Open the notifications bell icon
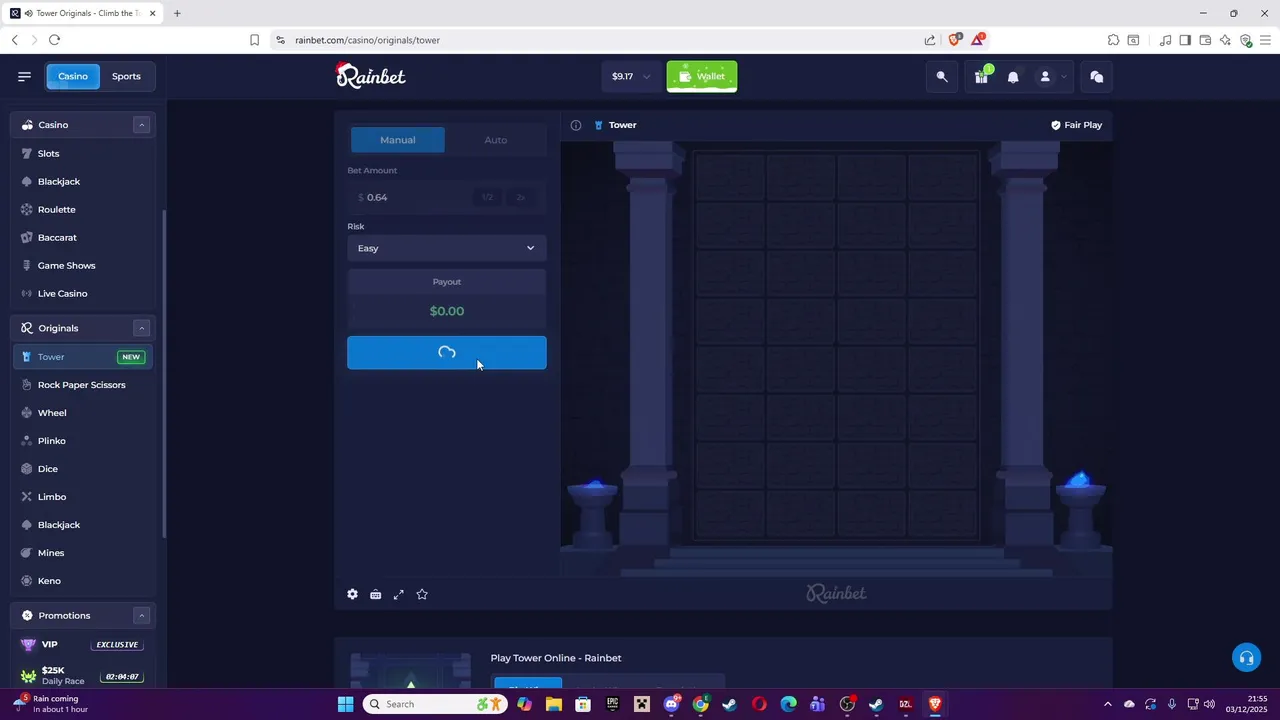This screenshot has width=1280, height=720. tap(1013, 77)
